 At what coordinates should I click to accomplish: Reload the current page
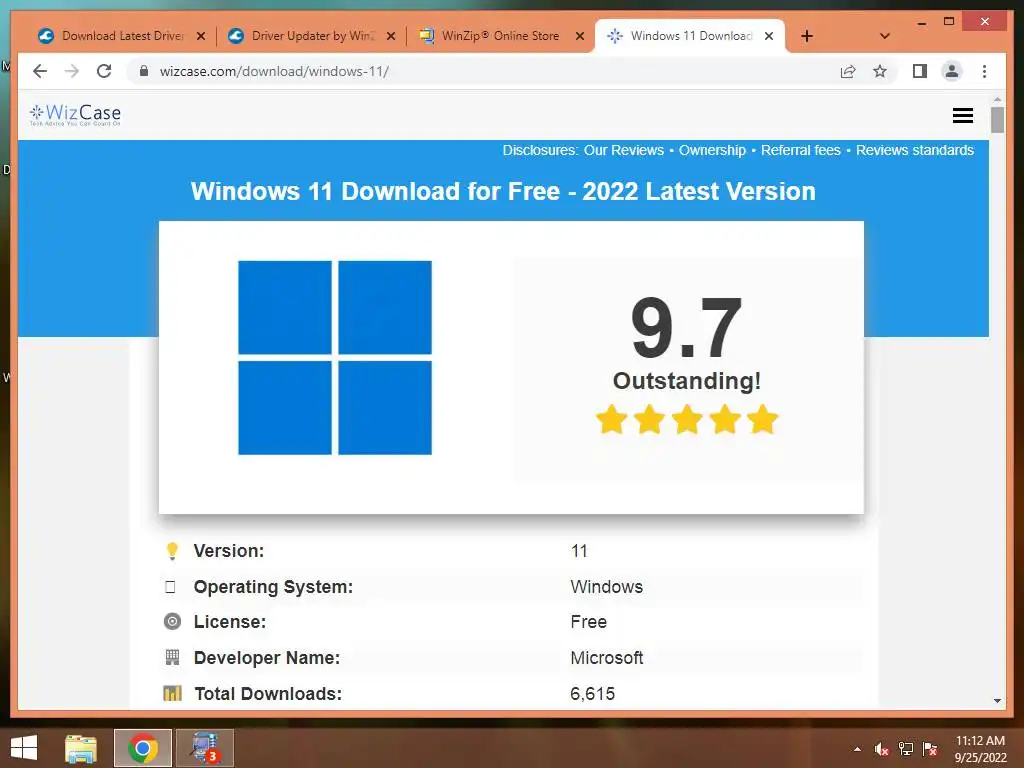(x=104, y=71)
